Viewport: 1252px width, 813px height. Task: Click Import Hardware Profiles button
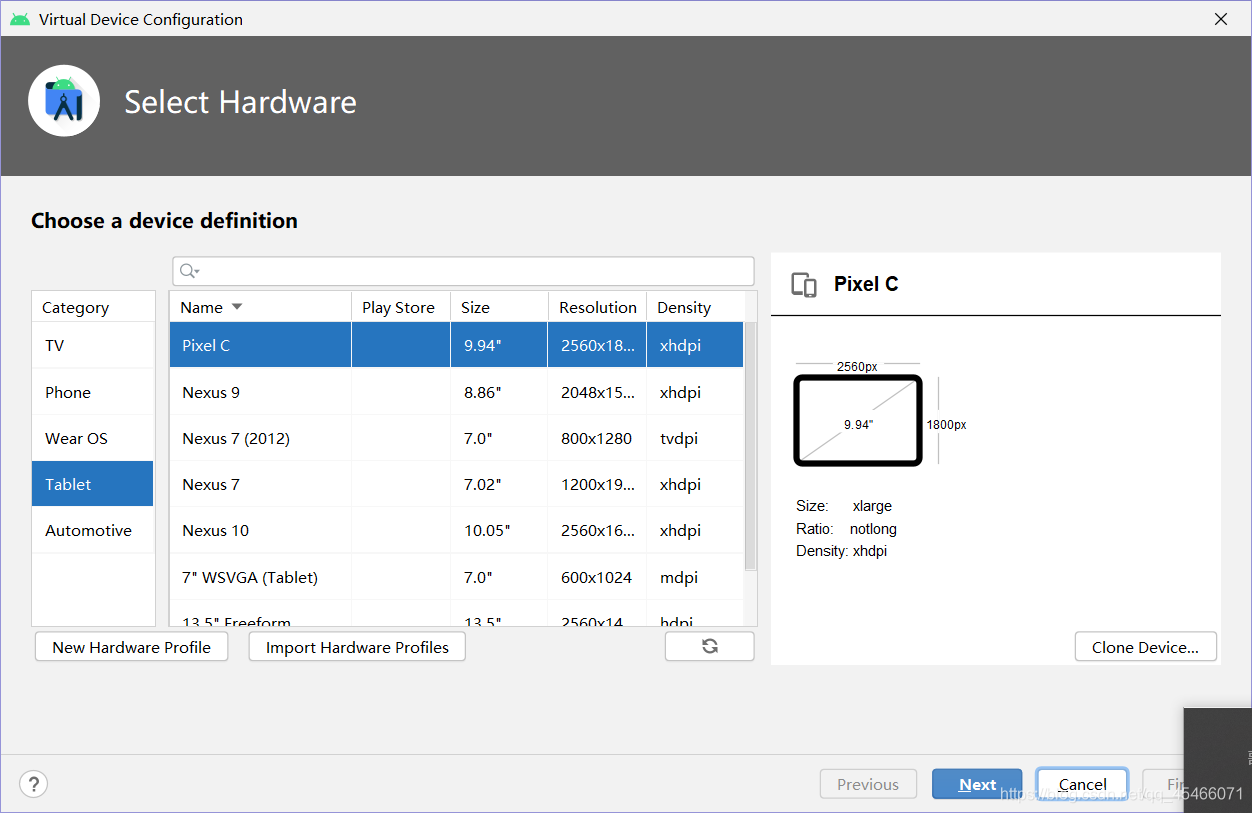click(357, 647)
